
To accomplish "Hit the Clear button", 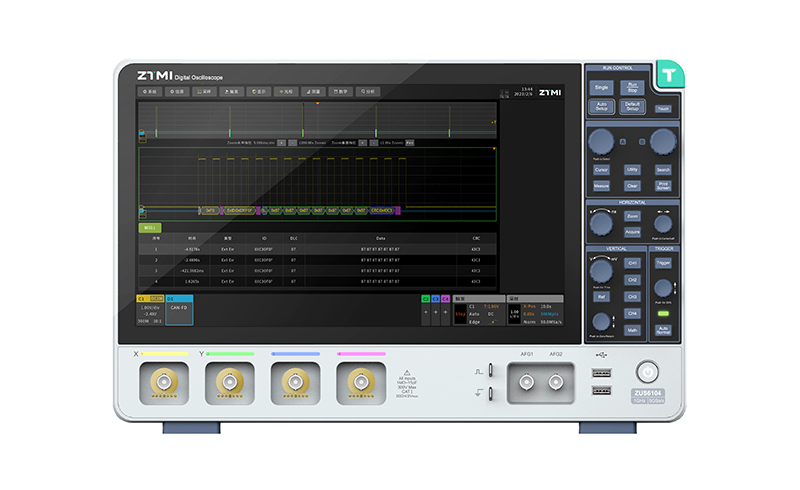I will 632,186.
